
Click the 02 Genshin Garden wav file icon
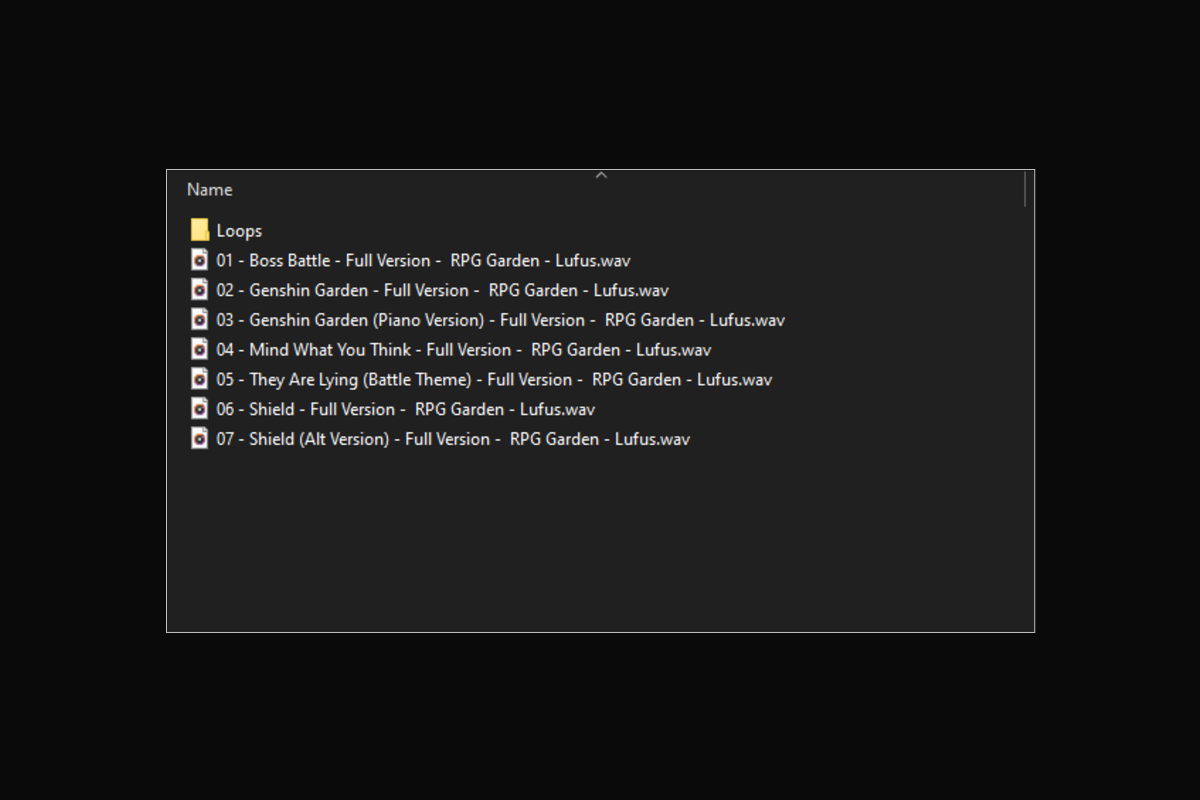click(200, 290)
